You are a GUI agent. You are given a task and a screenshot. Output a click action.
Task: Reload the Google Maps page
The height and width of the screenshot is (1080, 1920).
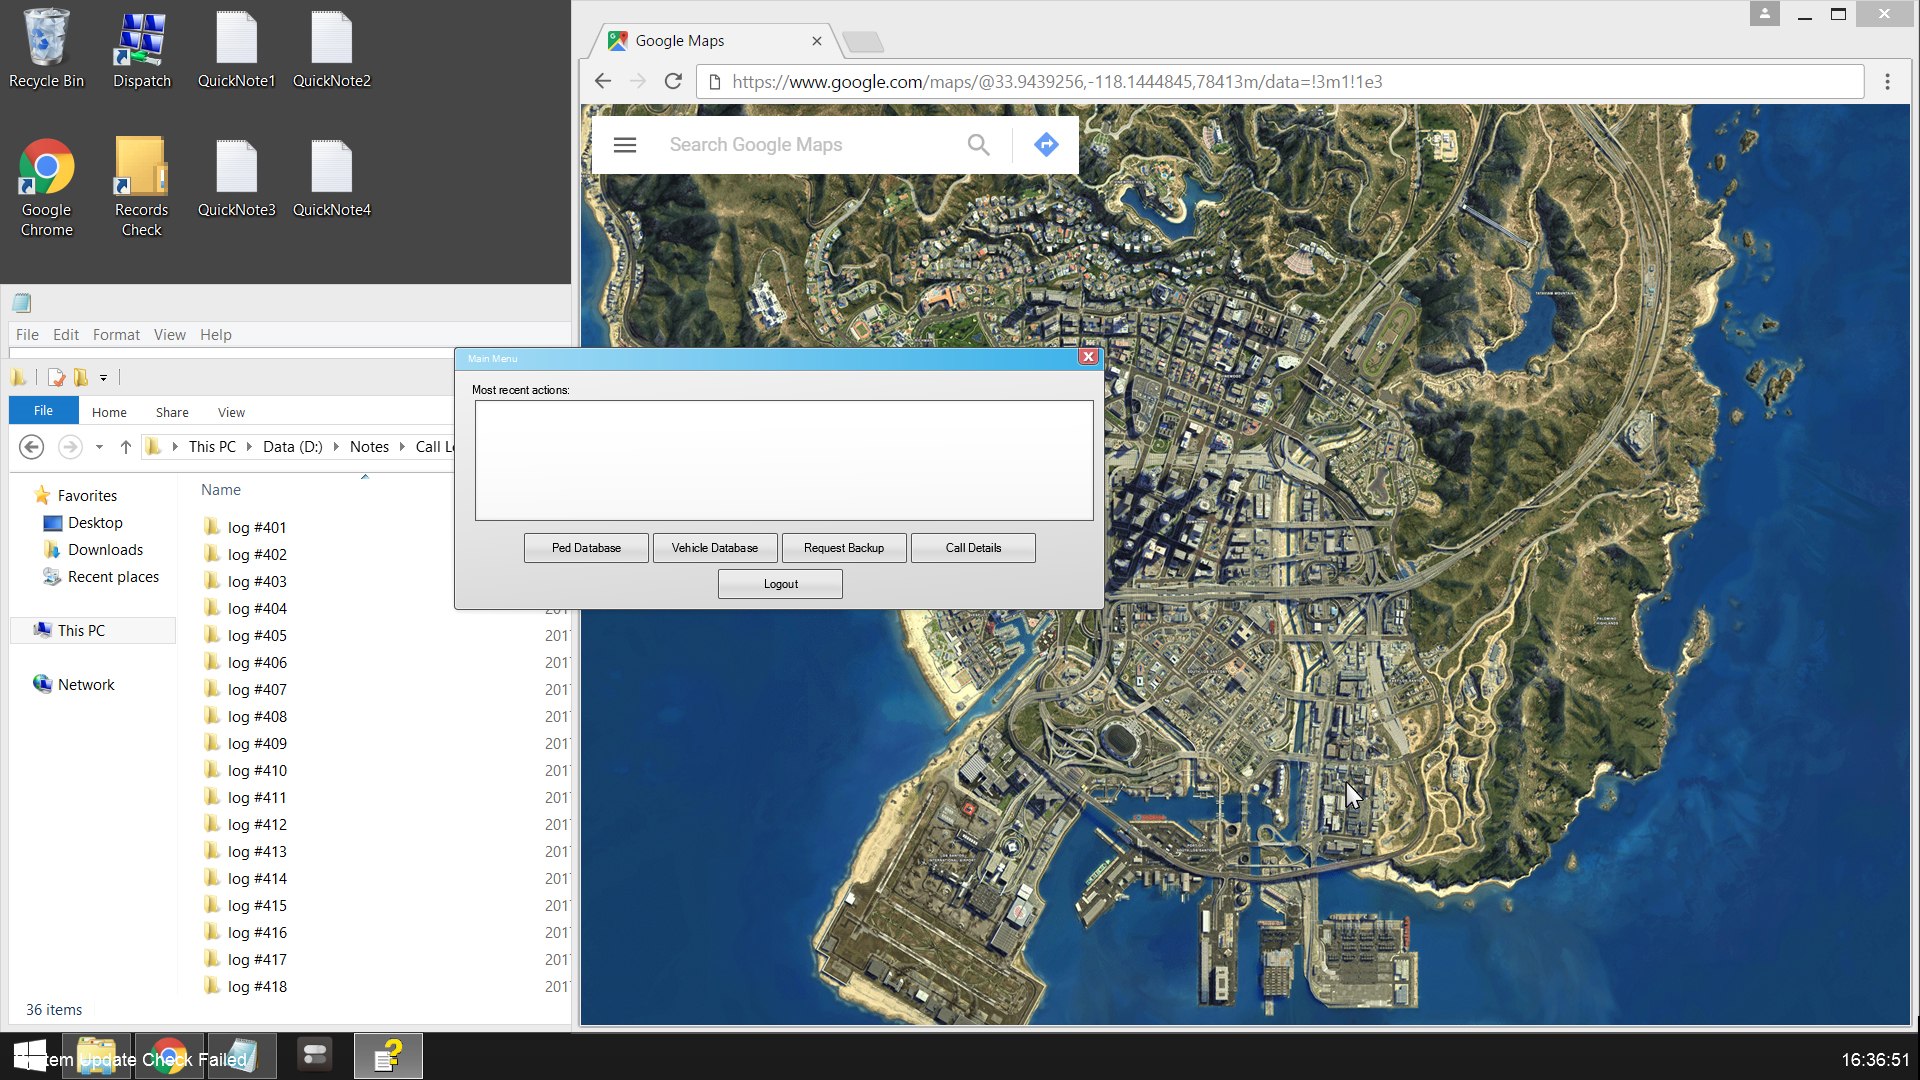(x=673, y=82)
